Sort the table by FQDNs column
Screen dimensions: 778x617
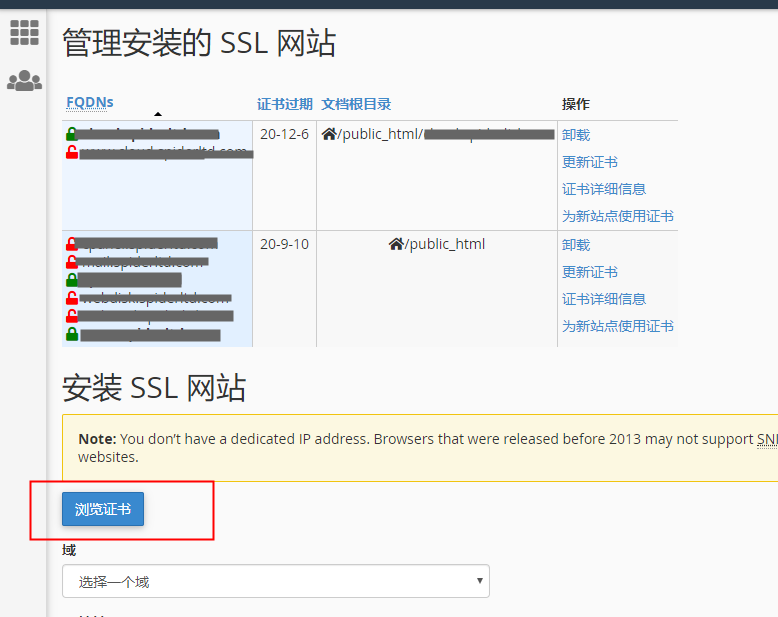point(90,102)
